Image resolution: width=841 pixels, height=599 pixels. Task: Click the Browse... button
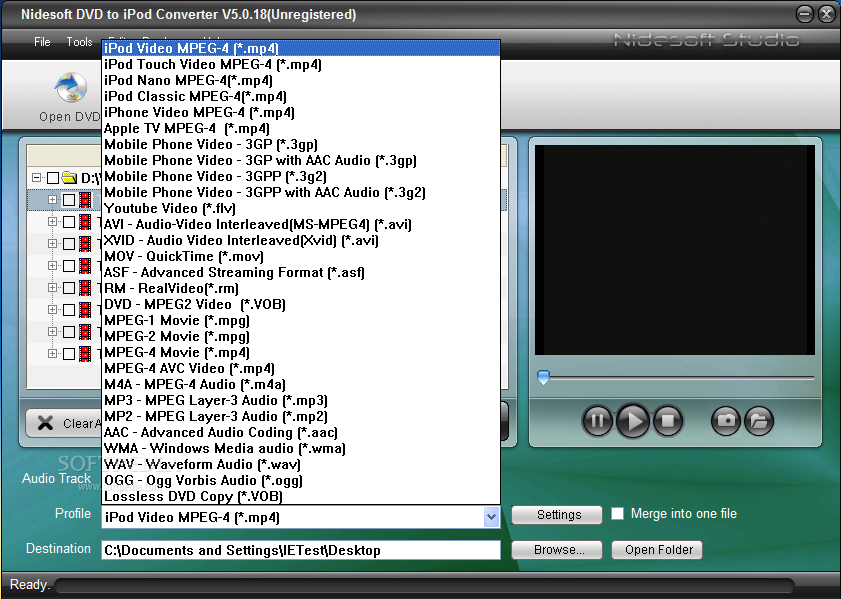click(557, 550)
